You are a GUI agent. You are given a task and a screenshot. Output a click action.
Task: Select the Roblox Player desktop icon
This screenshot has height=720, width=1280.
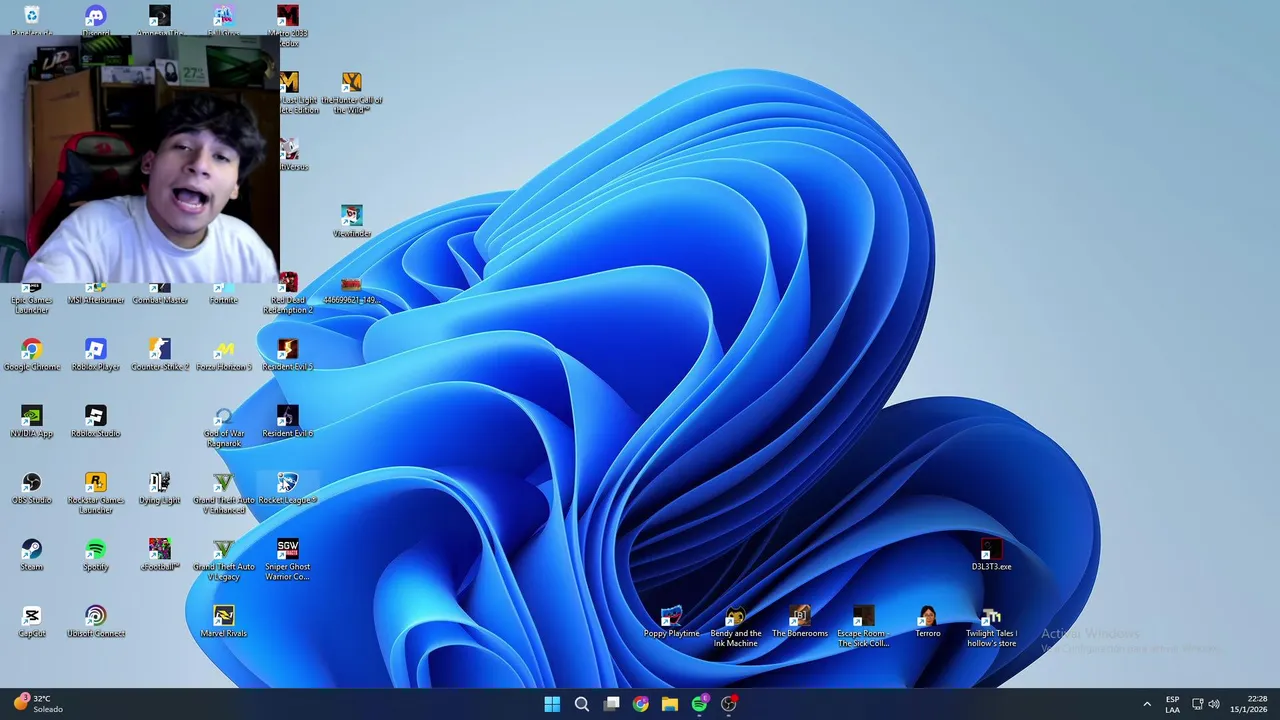click(95, 354)
